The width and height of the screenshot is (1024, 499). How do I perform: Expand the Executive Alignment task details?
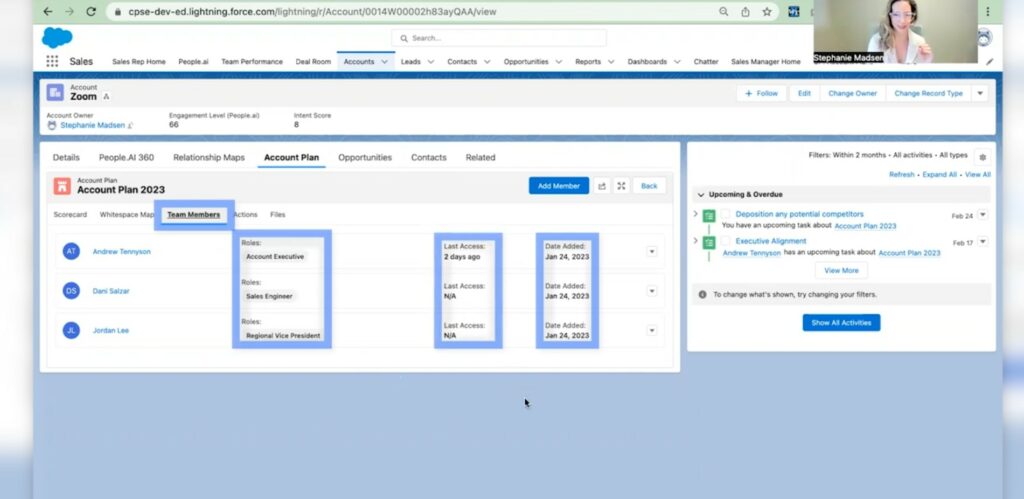pos(696,241)
